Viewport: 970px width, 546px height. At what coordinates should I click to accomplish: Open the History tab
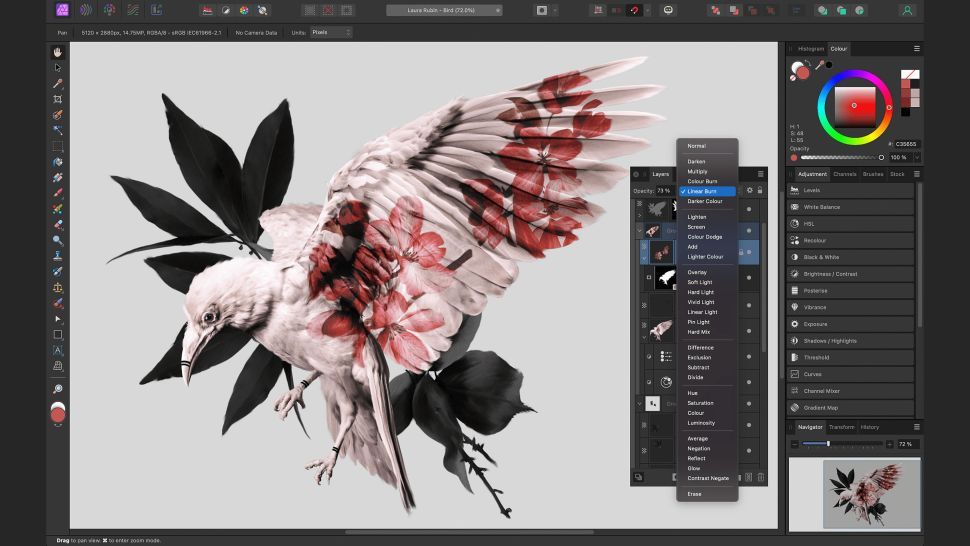(x=870, y=427)
